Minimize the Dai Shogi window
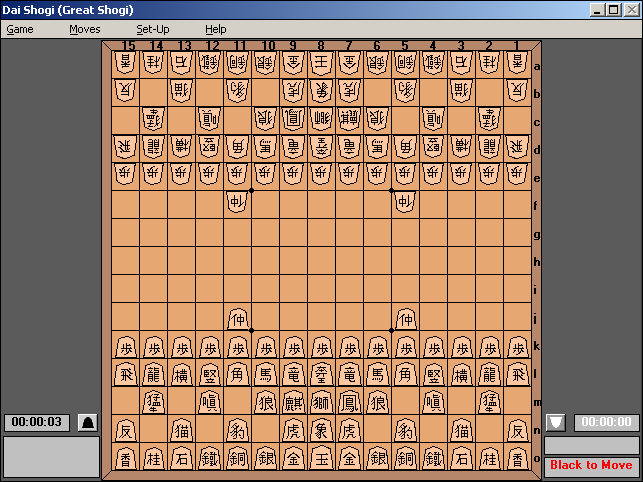 coord(597,10)
